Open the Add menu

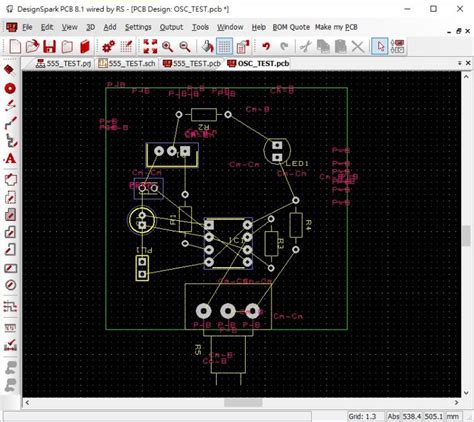click(110, 27)
